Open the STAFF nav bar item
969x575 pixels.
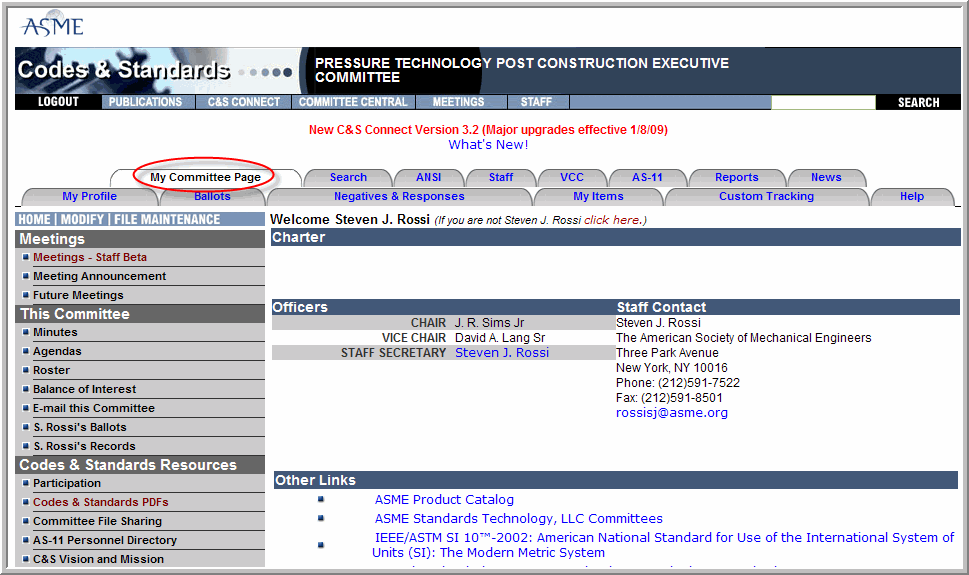click(536, 102)
